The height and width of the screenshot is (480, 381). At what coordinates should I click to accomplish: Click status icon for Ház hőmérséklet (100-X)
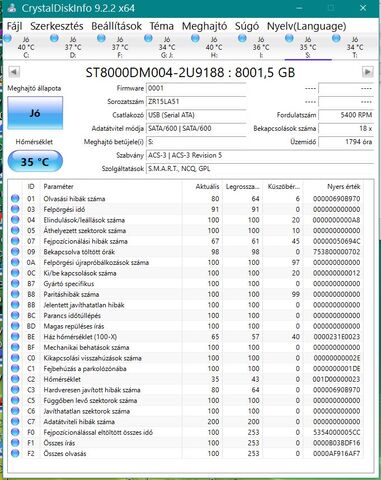[x=15, y=337]
